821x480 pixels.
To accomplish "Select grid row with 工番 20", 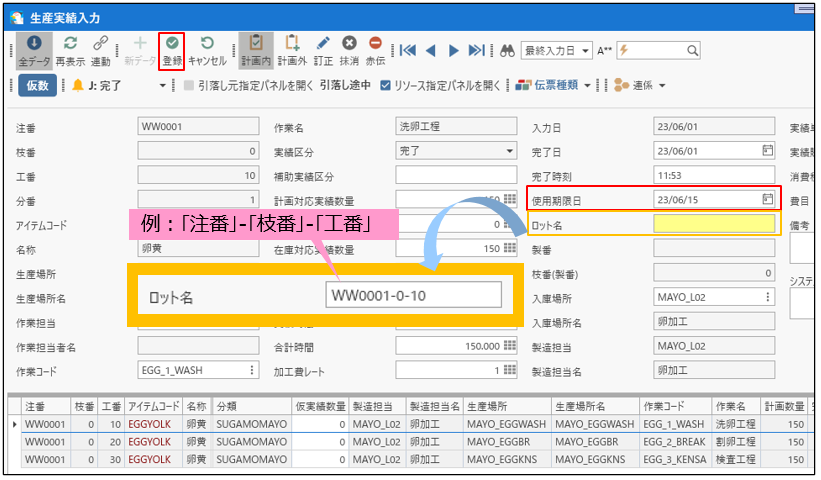I will [411, 442].
